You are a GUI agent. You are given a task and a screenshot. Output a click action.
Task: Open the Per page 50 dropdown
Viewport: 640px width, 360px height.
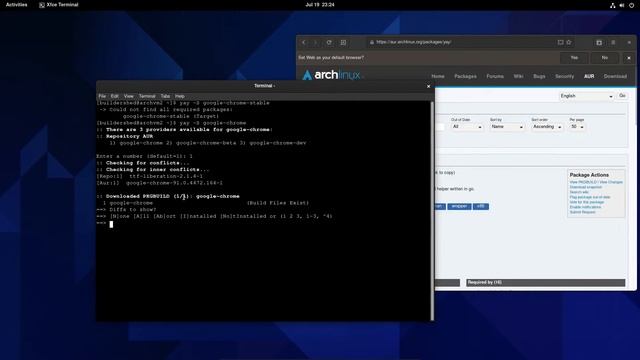577,127
